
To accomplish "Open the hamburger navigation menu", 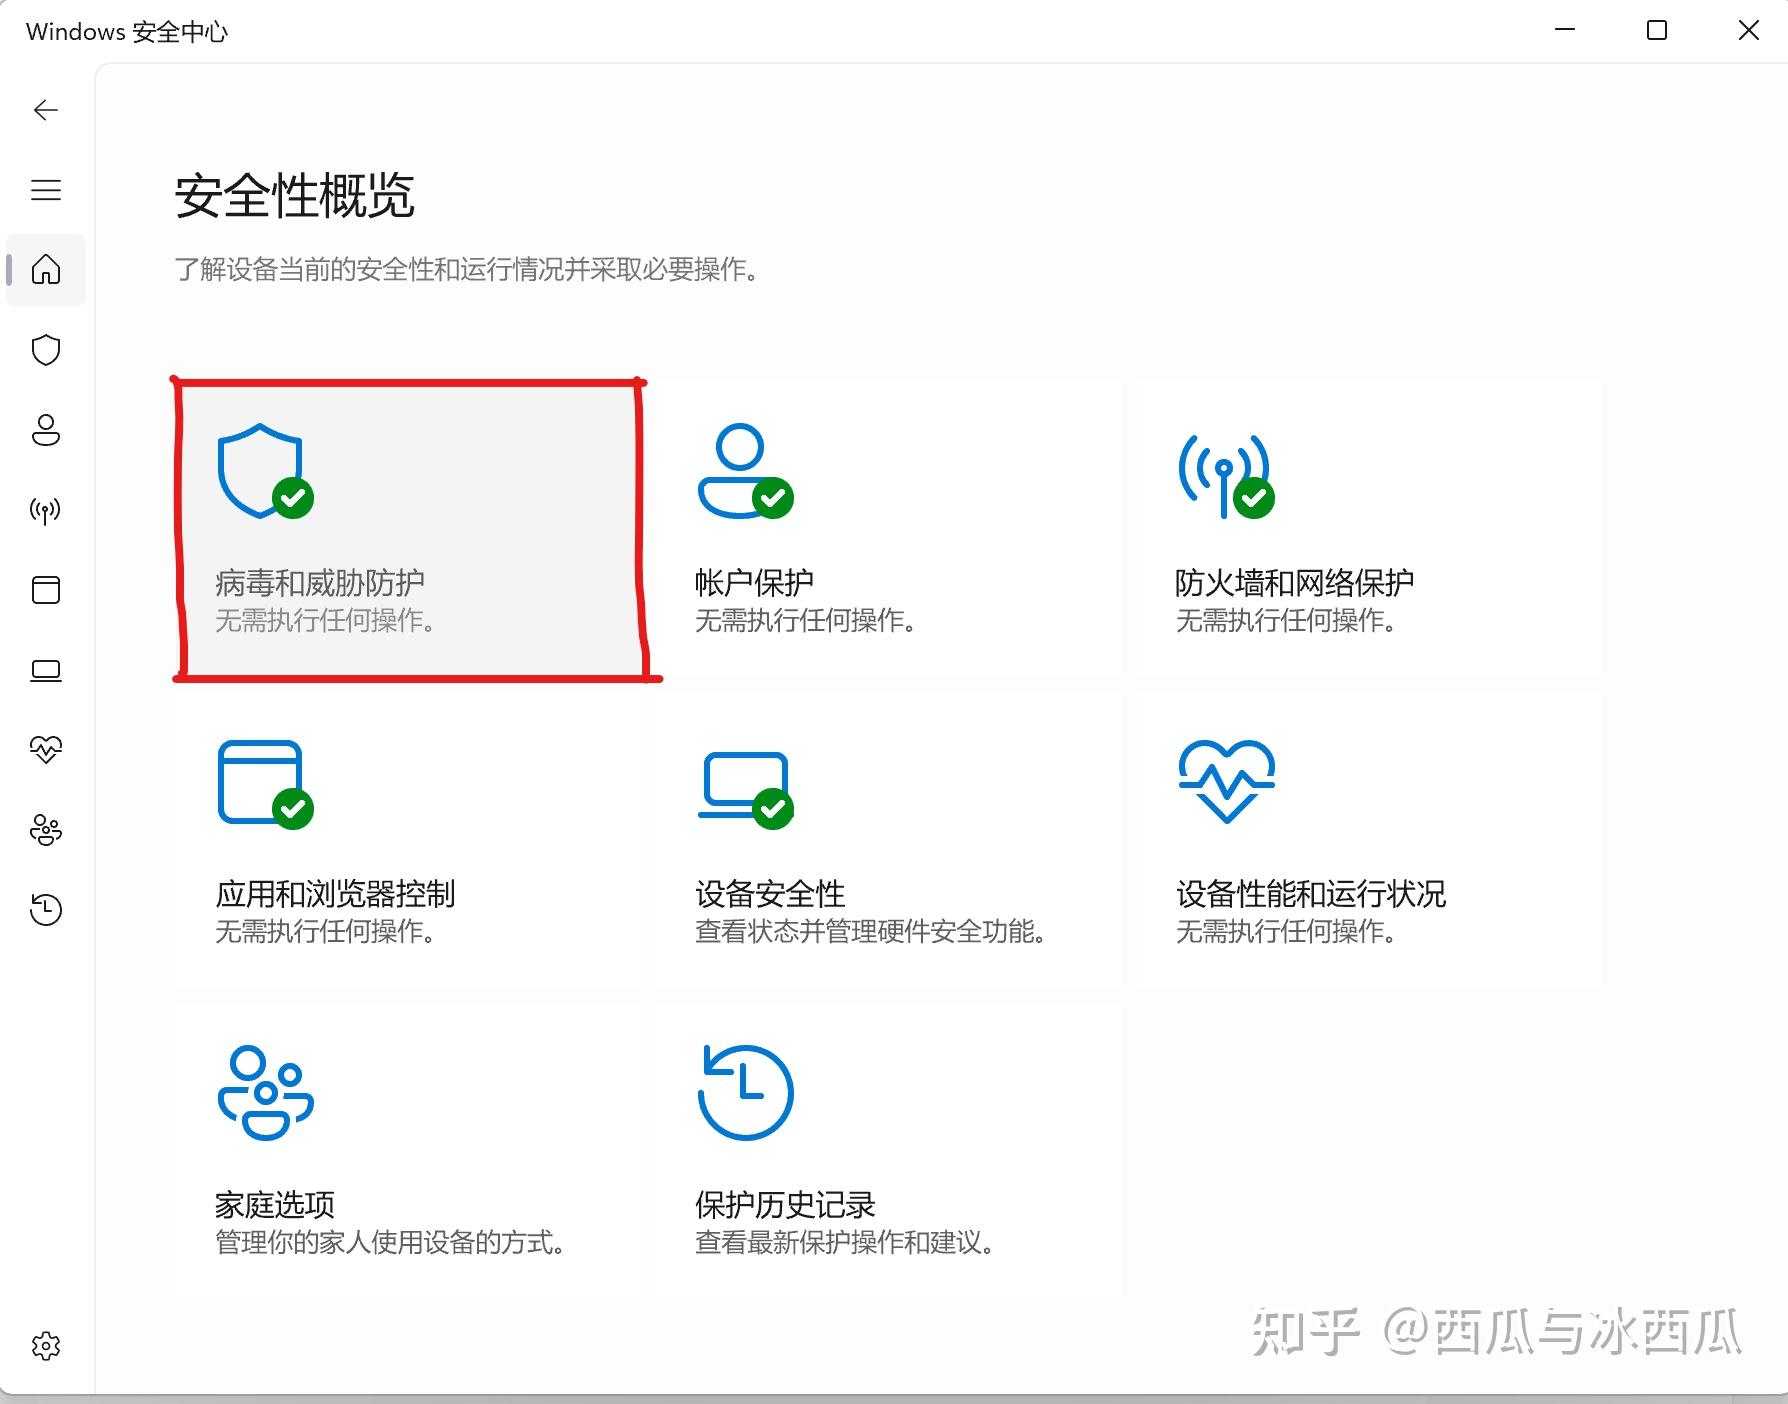I will tap(46, 190).
